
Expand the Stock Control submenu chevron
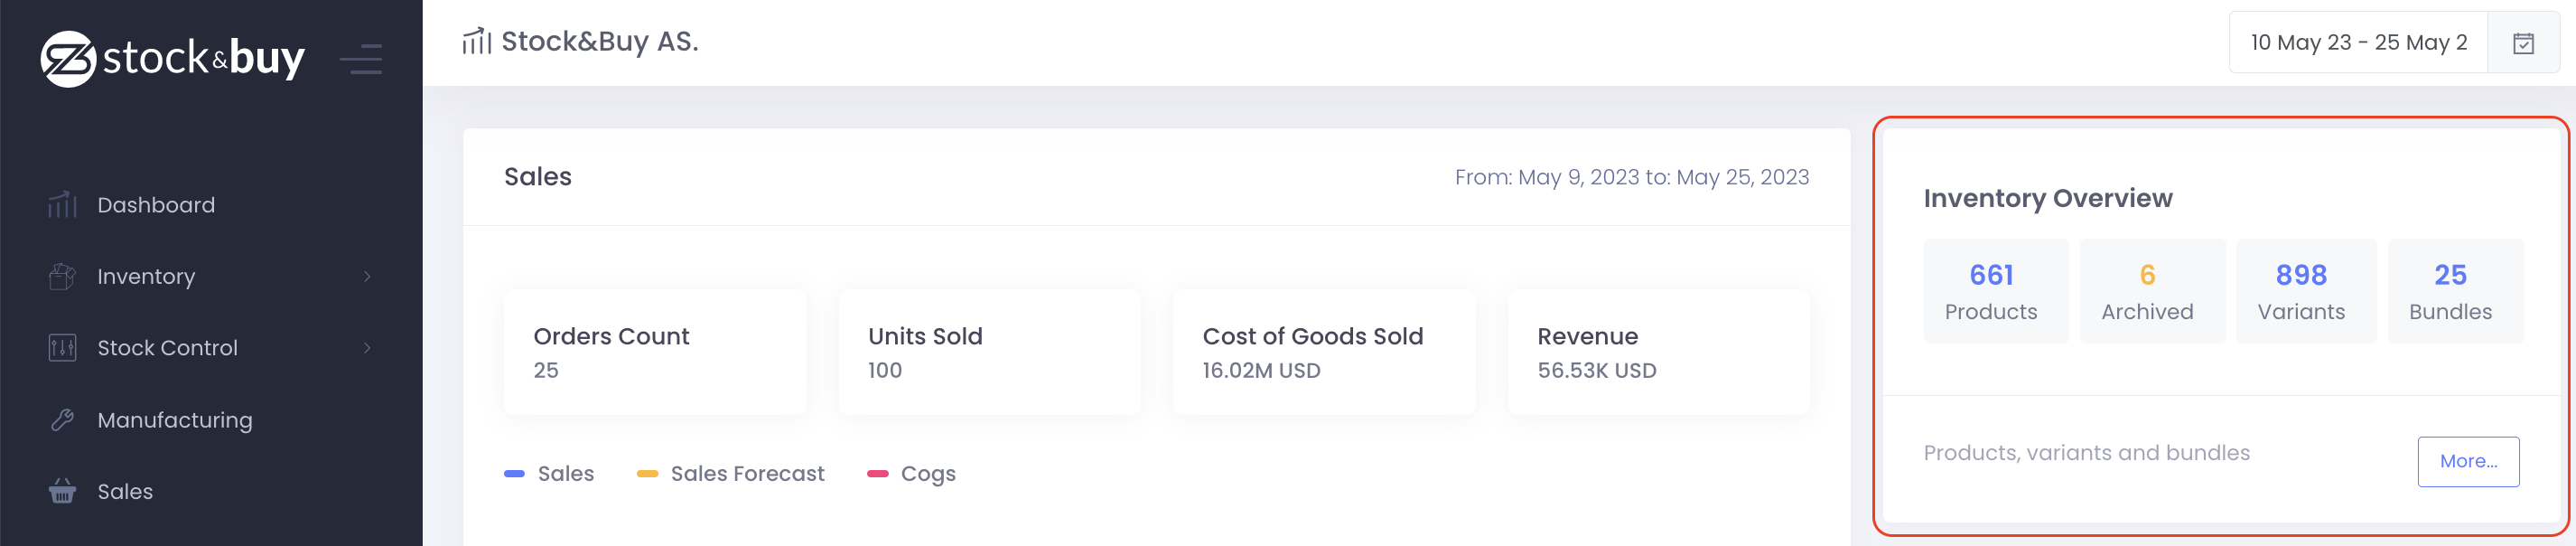(367, 348)
